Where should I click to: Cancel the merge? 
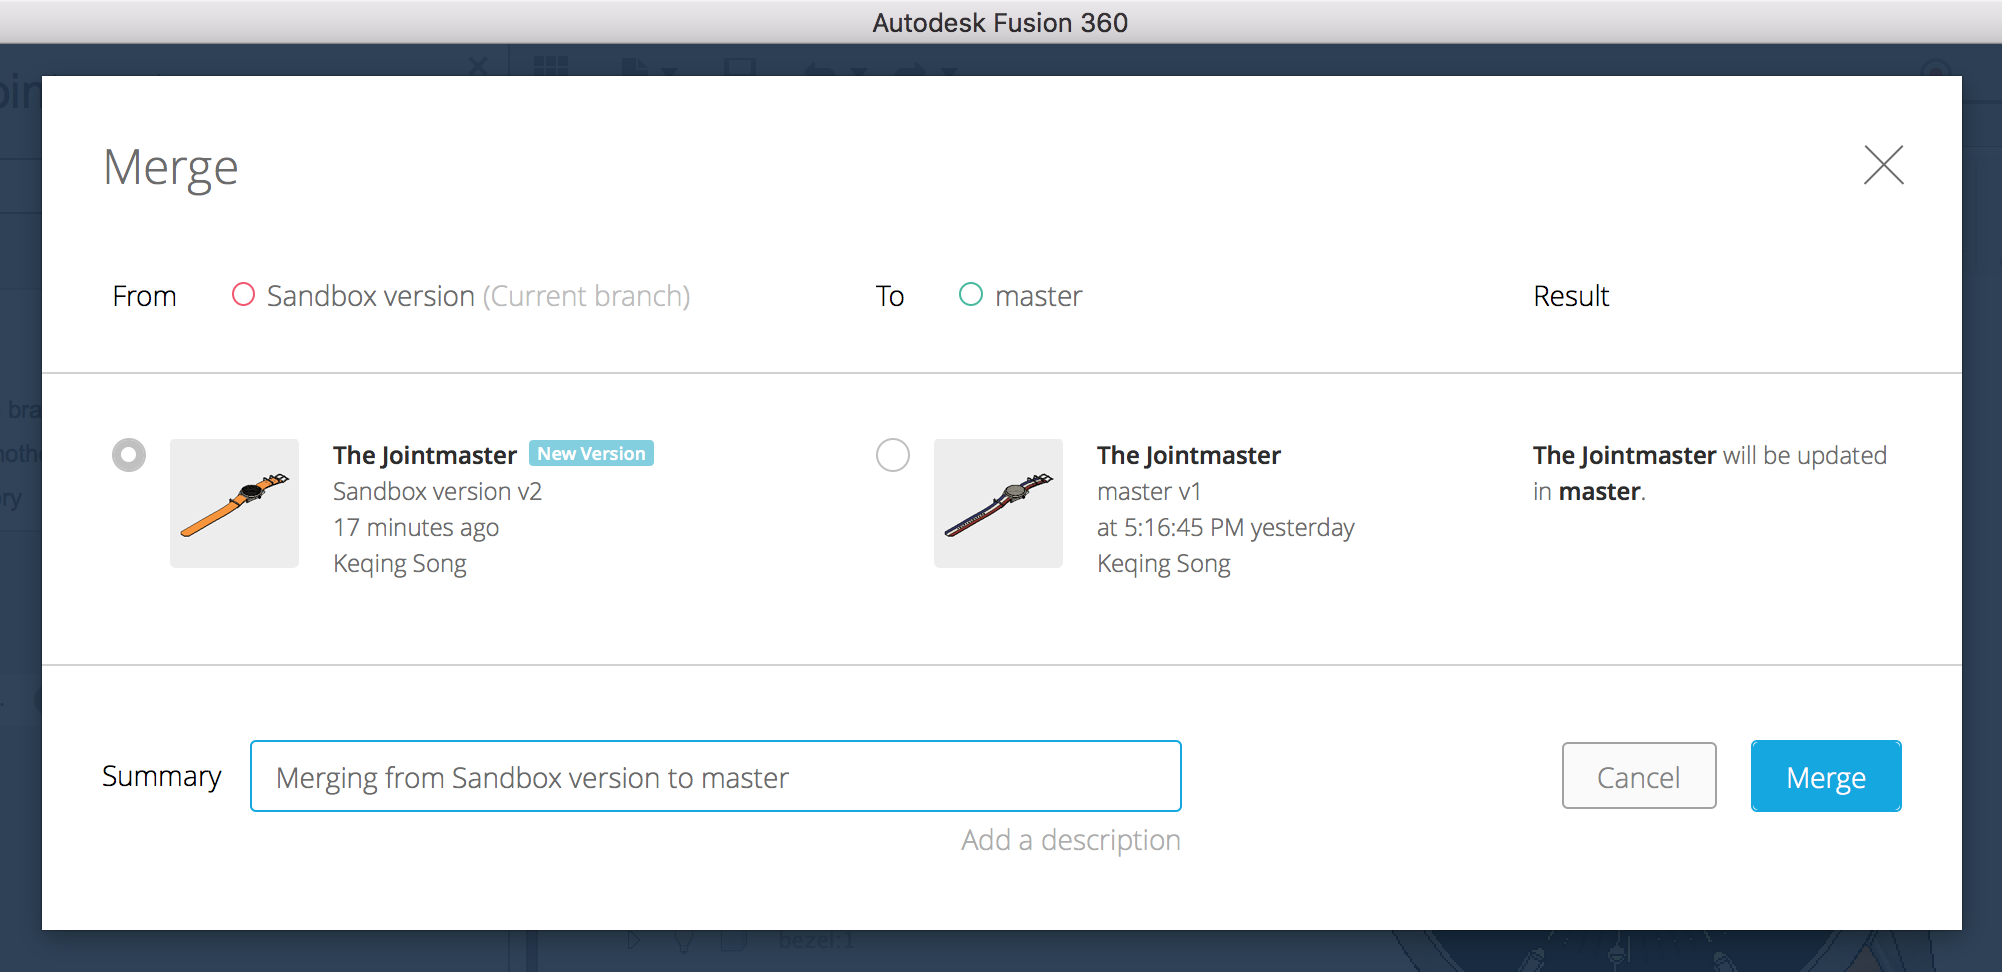1639,776
